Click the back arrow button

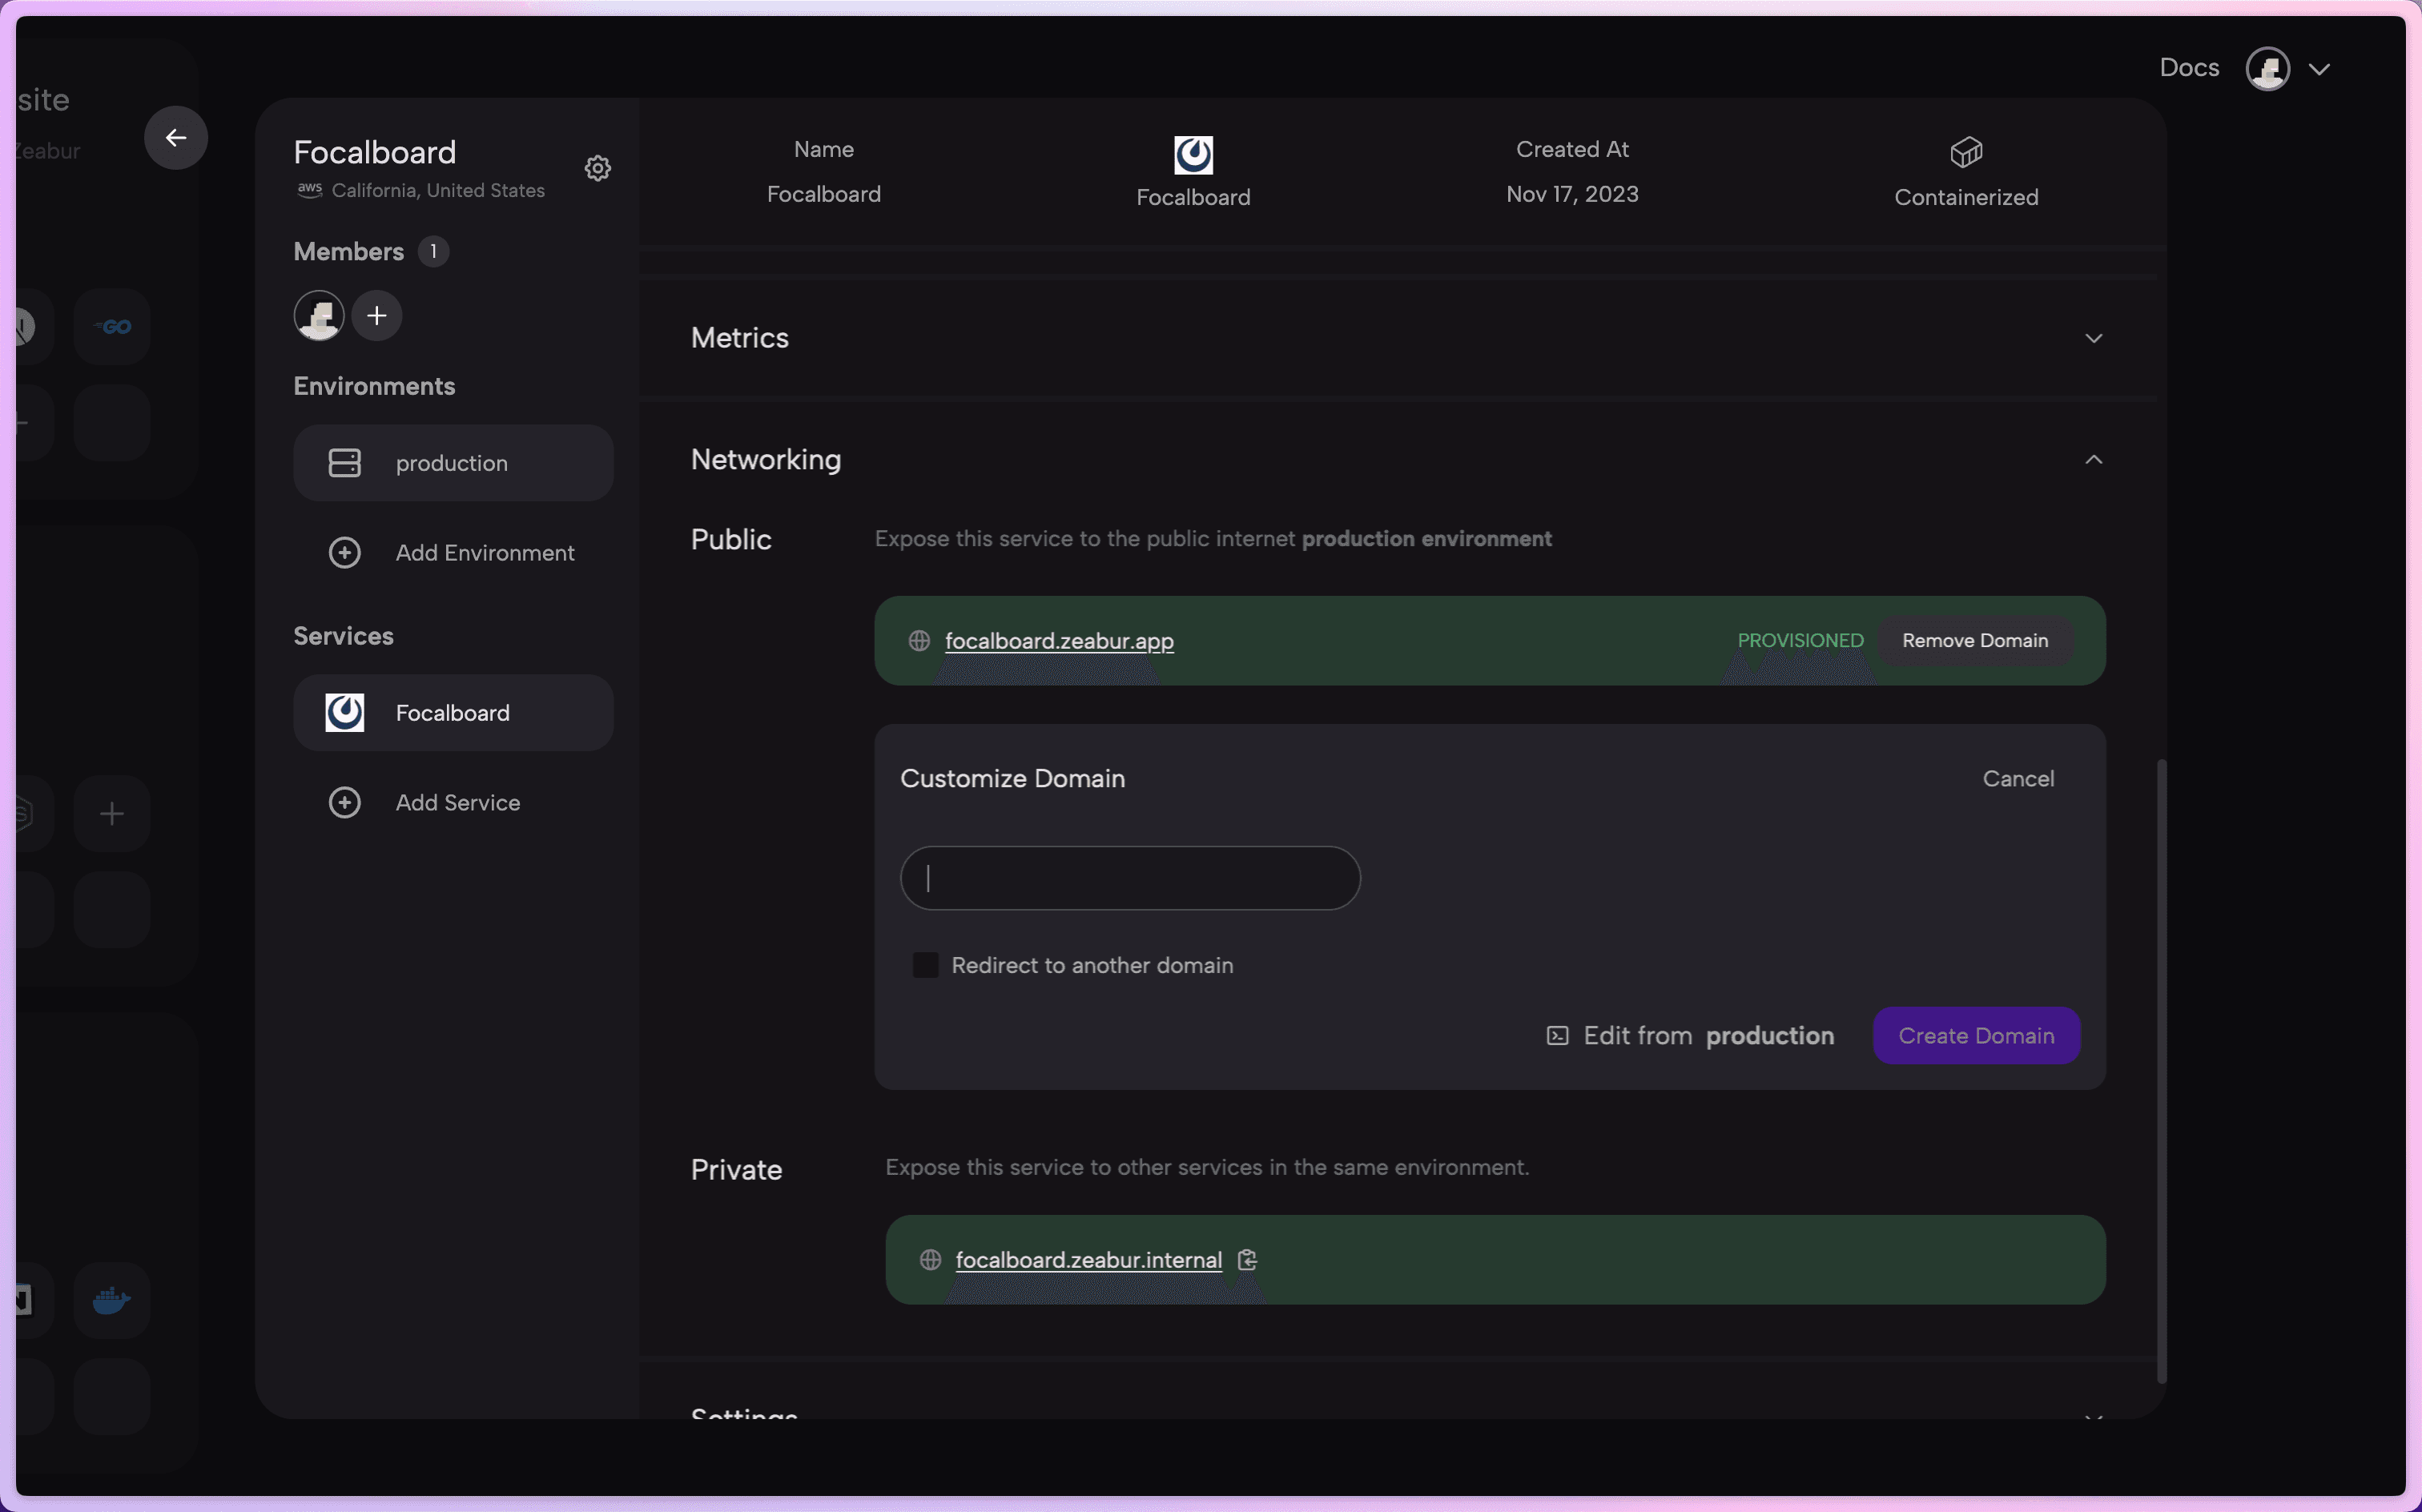pyautogui.click(x=175, y=138)
